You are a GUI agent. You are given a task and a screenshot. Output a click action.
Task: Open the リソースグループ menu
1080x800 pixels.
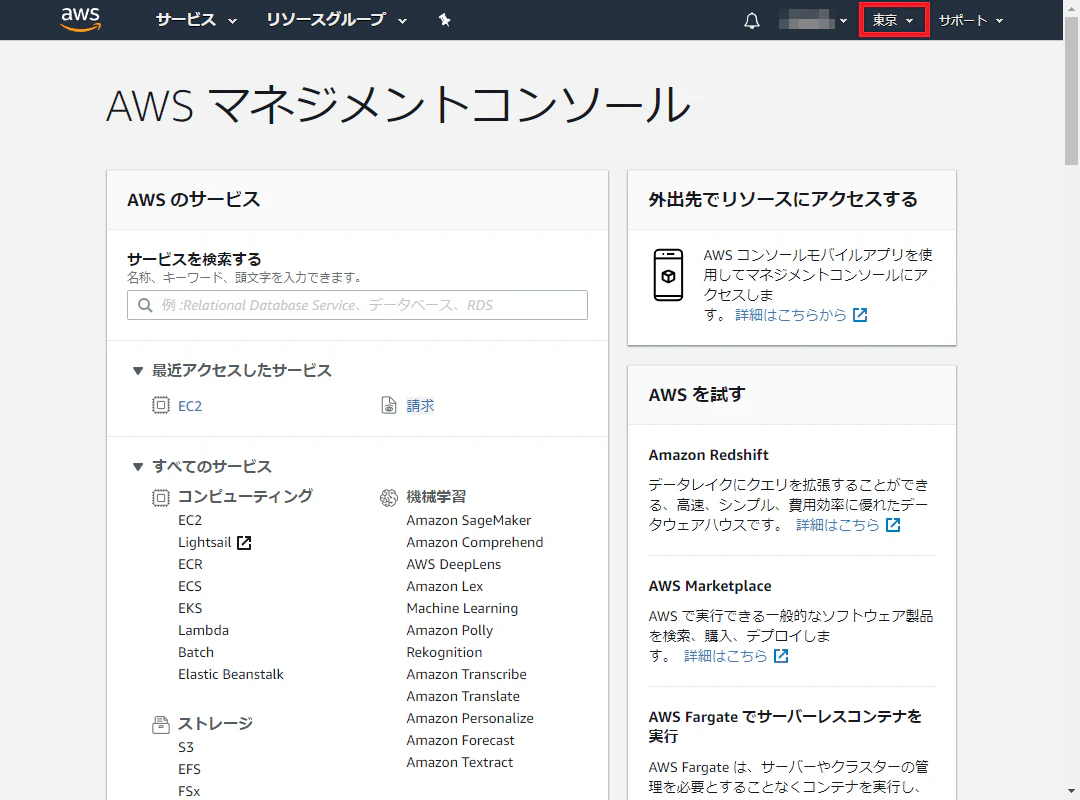coord(337,20)
